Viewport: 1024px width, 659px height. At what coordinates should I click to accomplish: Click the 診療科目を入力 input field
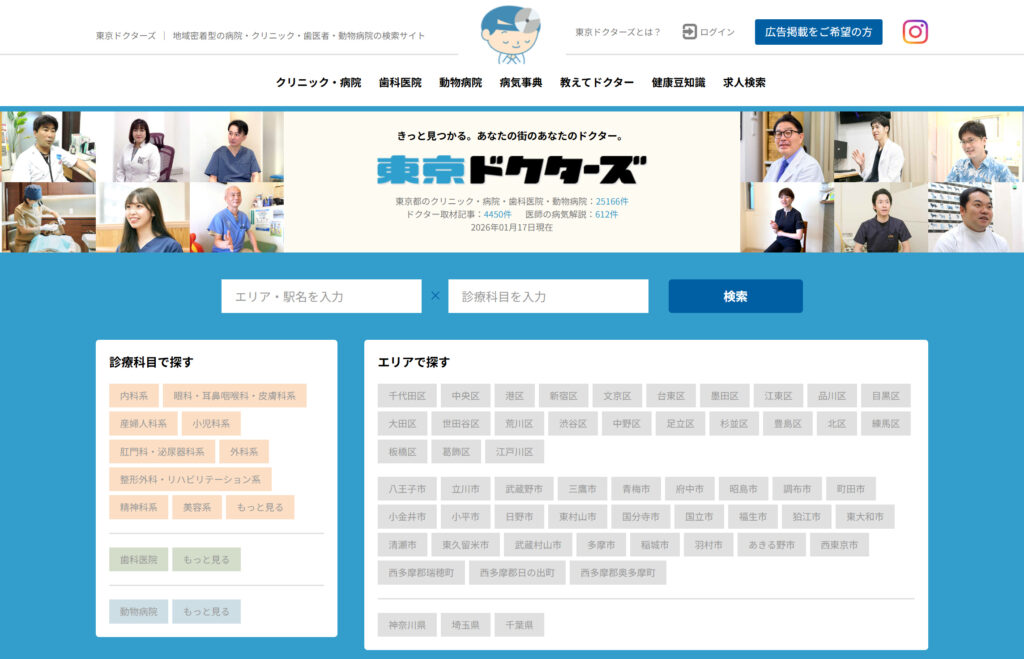click(x=548, y=296)
